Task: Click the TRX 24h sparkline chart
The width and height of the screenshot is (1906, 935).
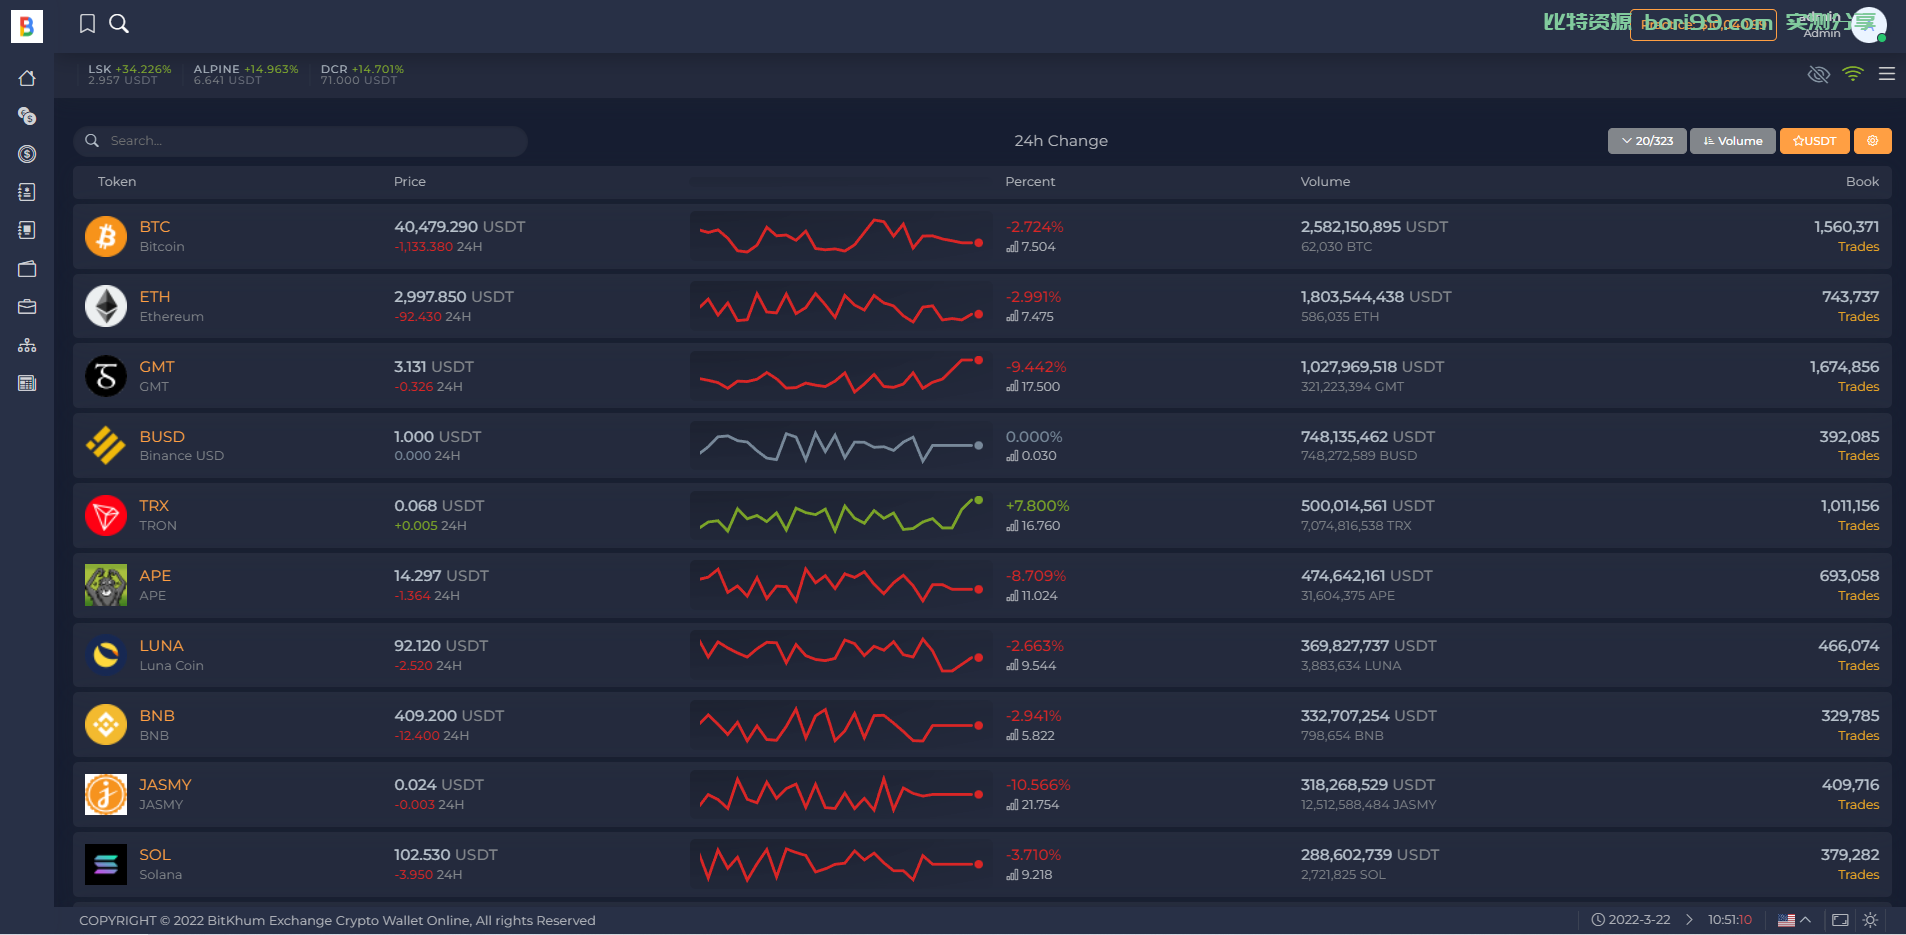Action: point(840,515)
